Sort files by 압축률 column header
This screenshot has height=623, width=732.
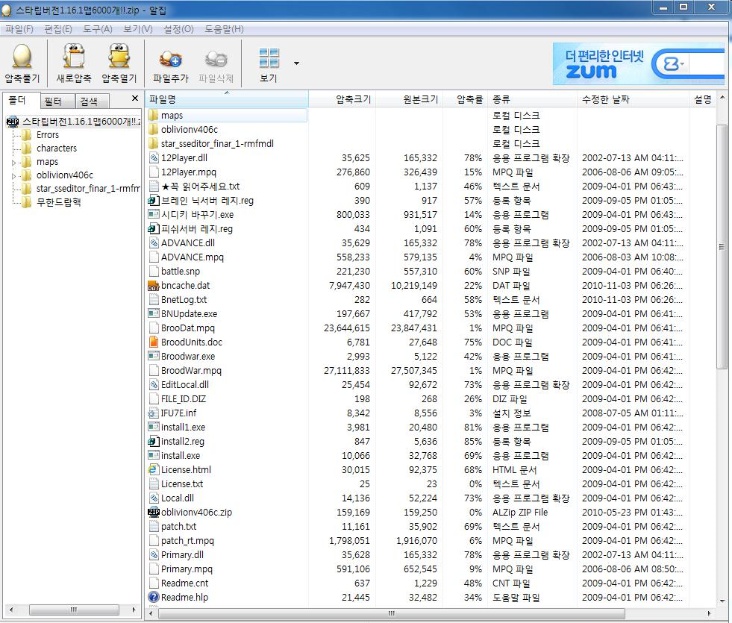coord(469,99)
